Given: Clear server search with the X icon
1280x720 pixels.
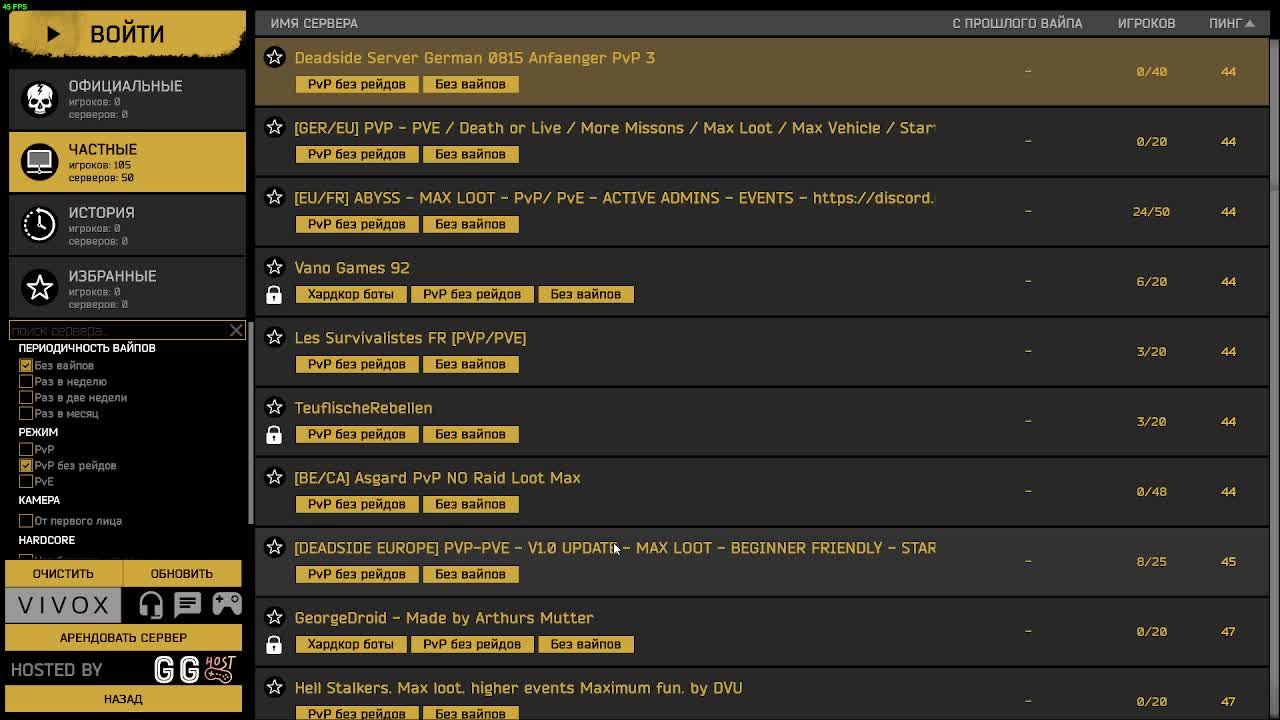Looking at the screenshot, I should pyautogui.click(x=236, y=330).
